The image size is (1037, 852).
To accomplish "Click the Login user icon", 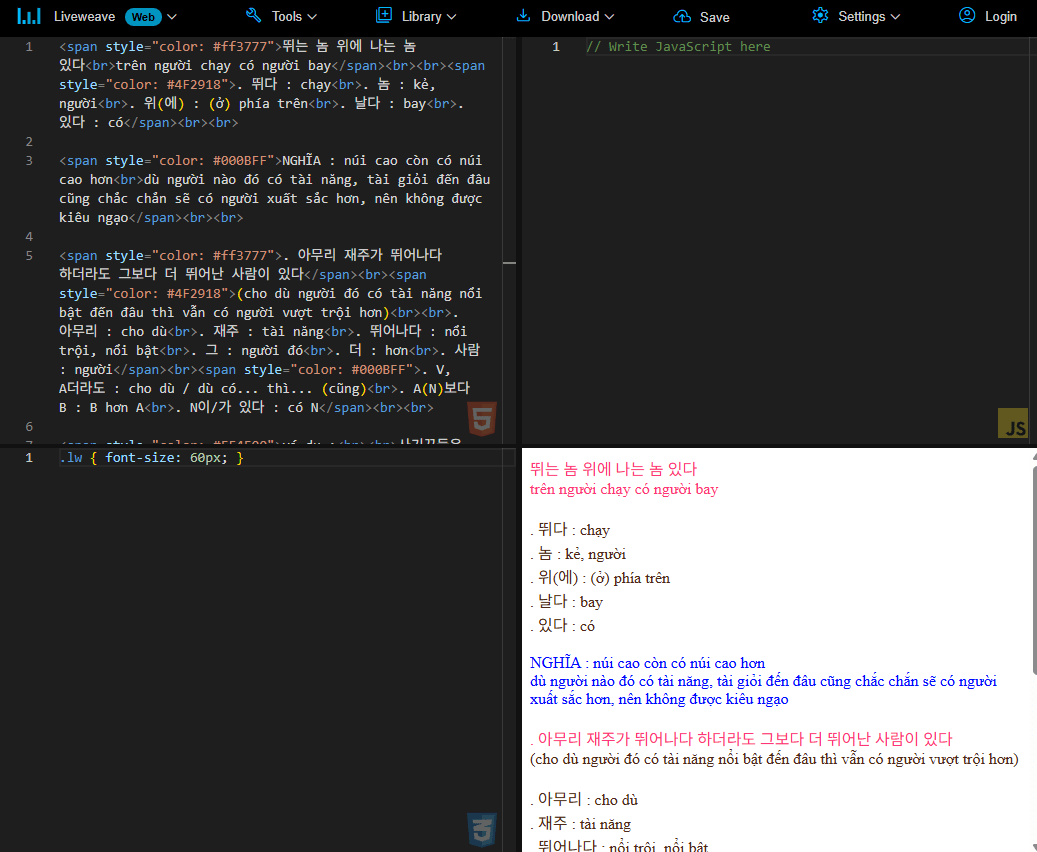I will pos(967,16).
